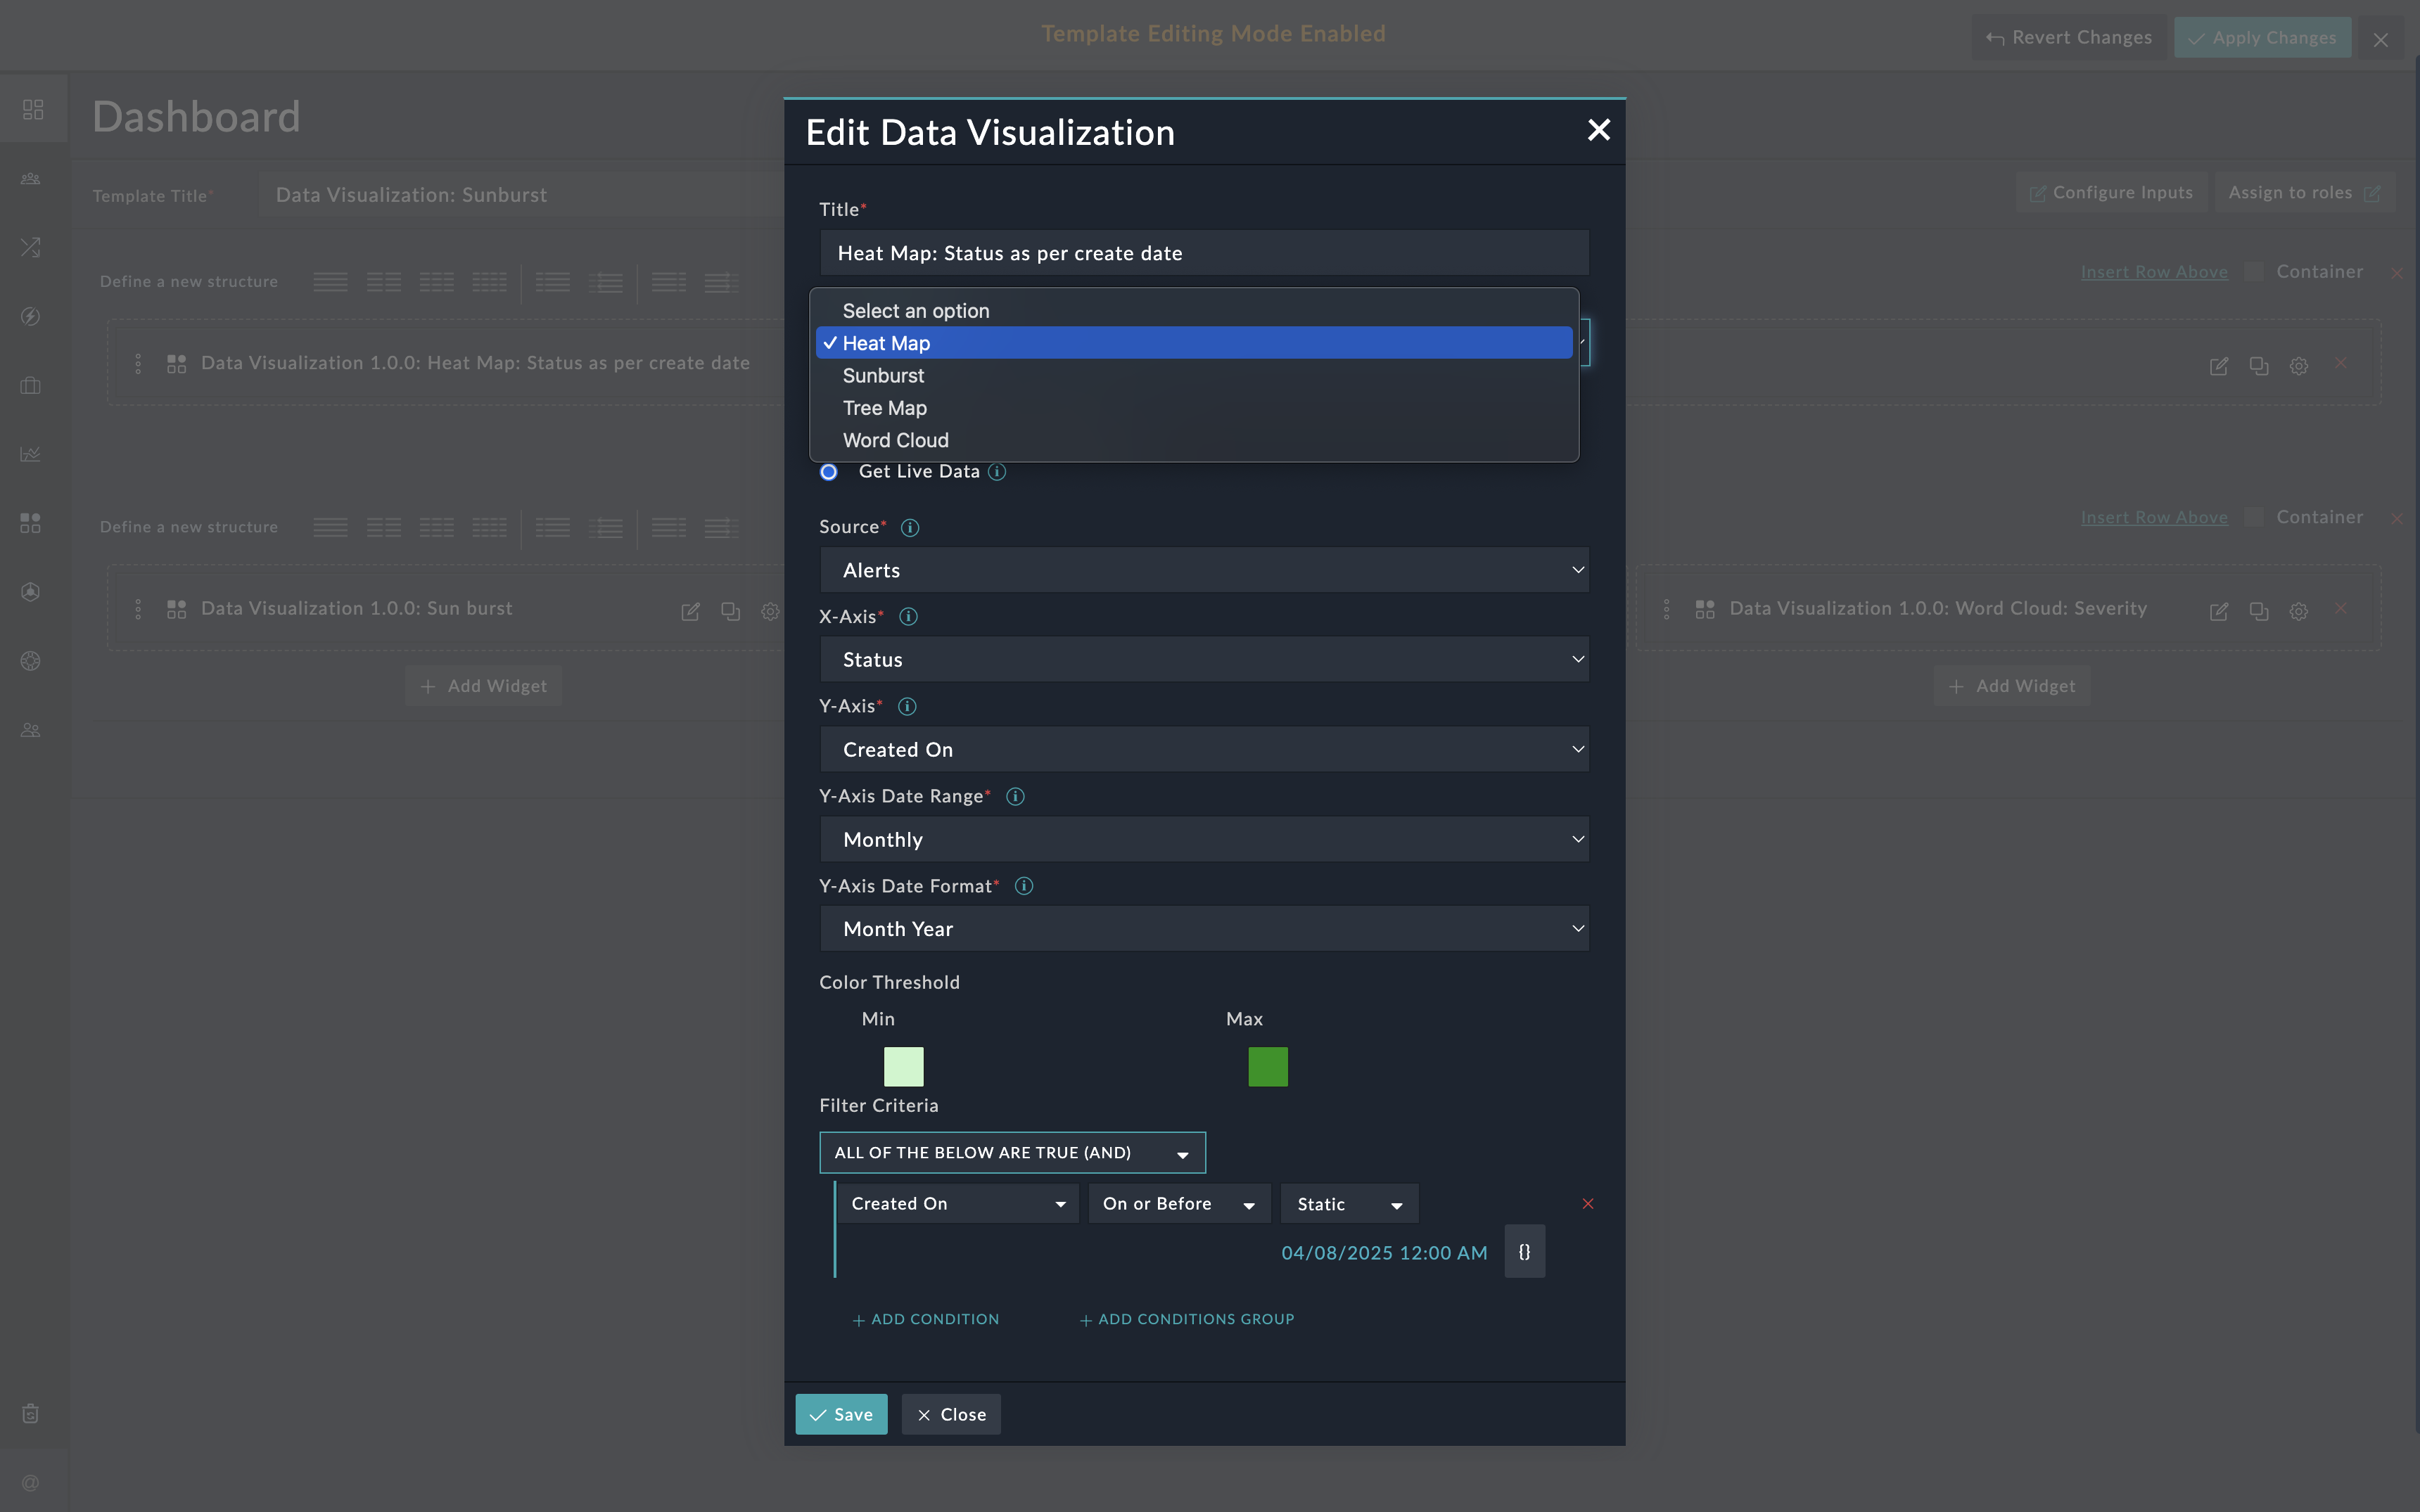2420x1512 pixels.
Task: Click Source info icon
Action: pos(909,527)
